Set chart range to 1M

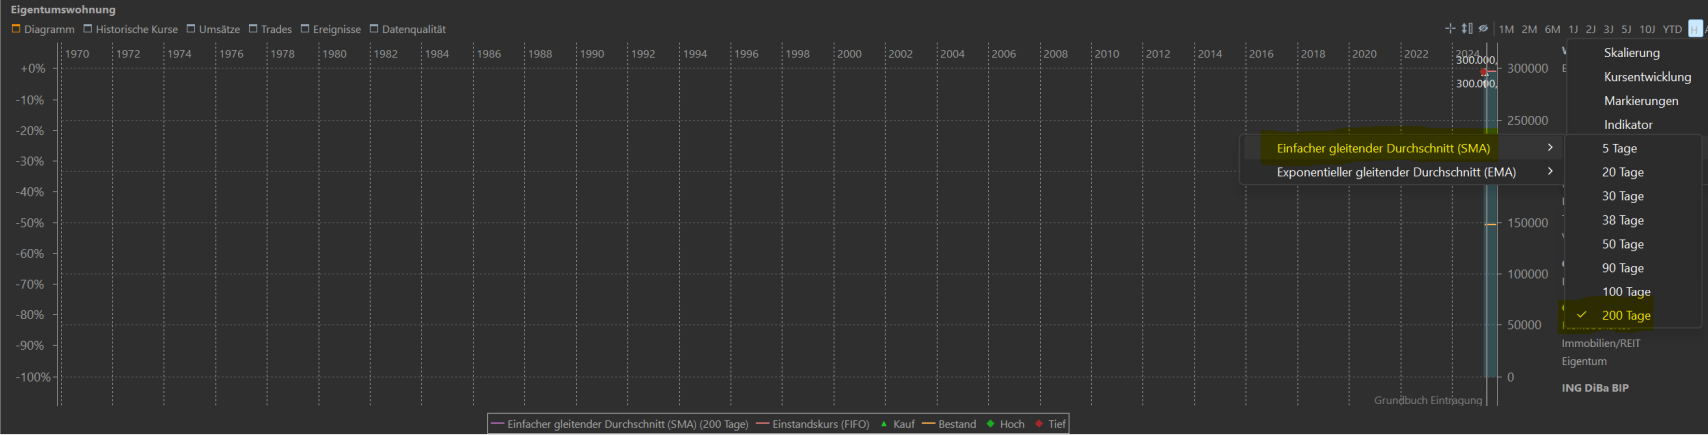pos(1506,30)
